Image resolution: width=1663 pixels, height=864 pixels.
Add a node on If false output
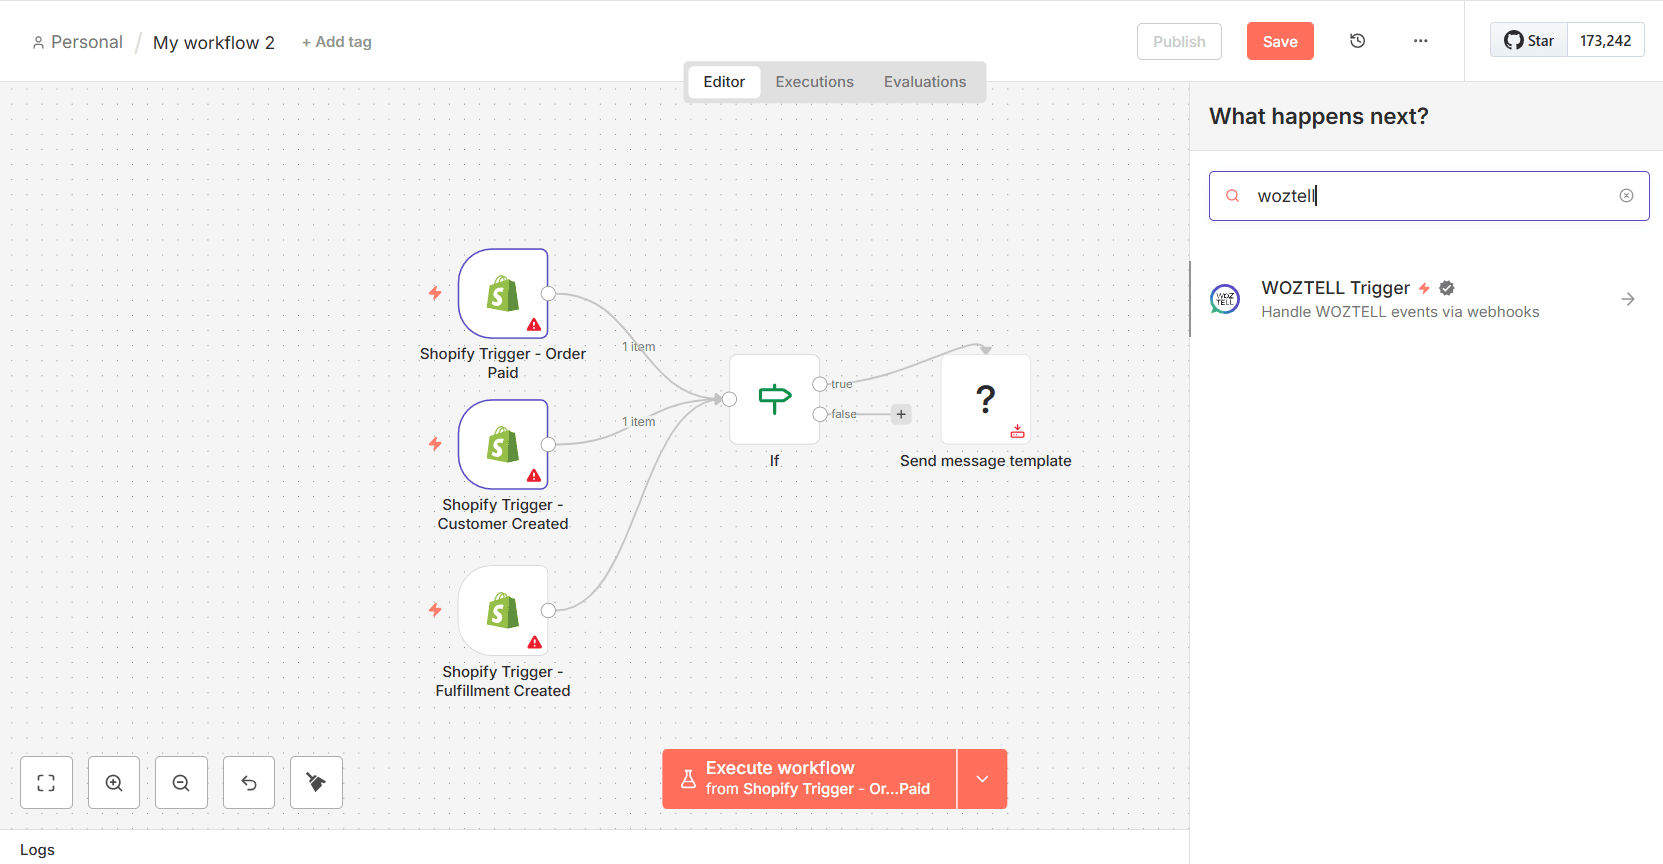point(901,414)
